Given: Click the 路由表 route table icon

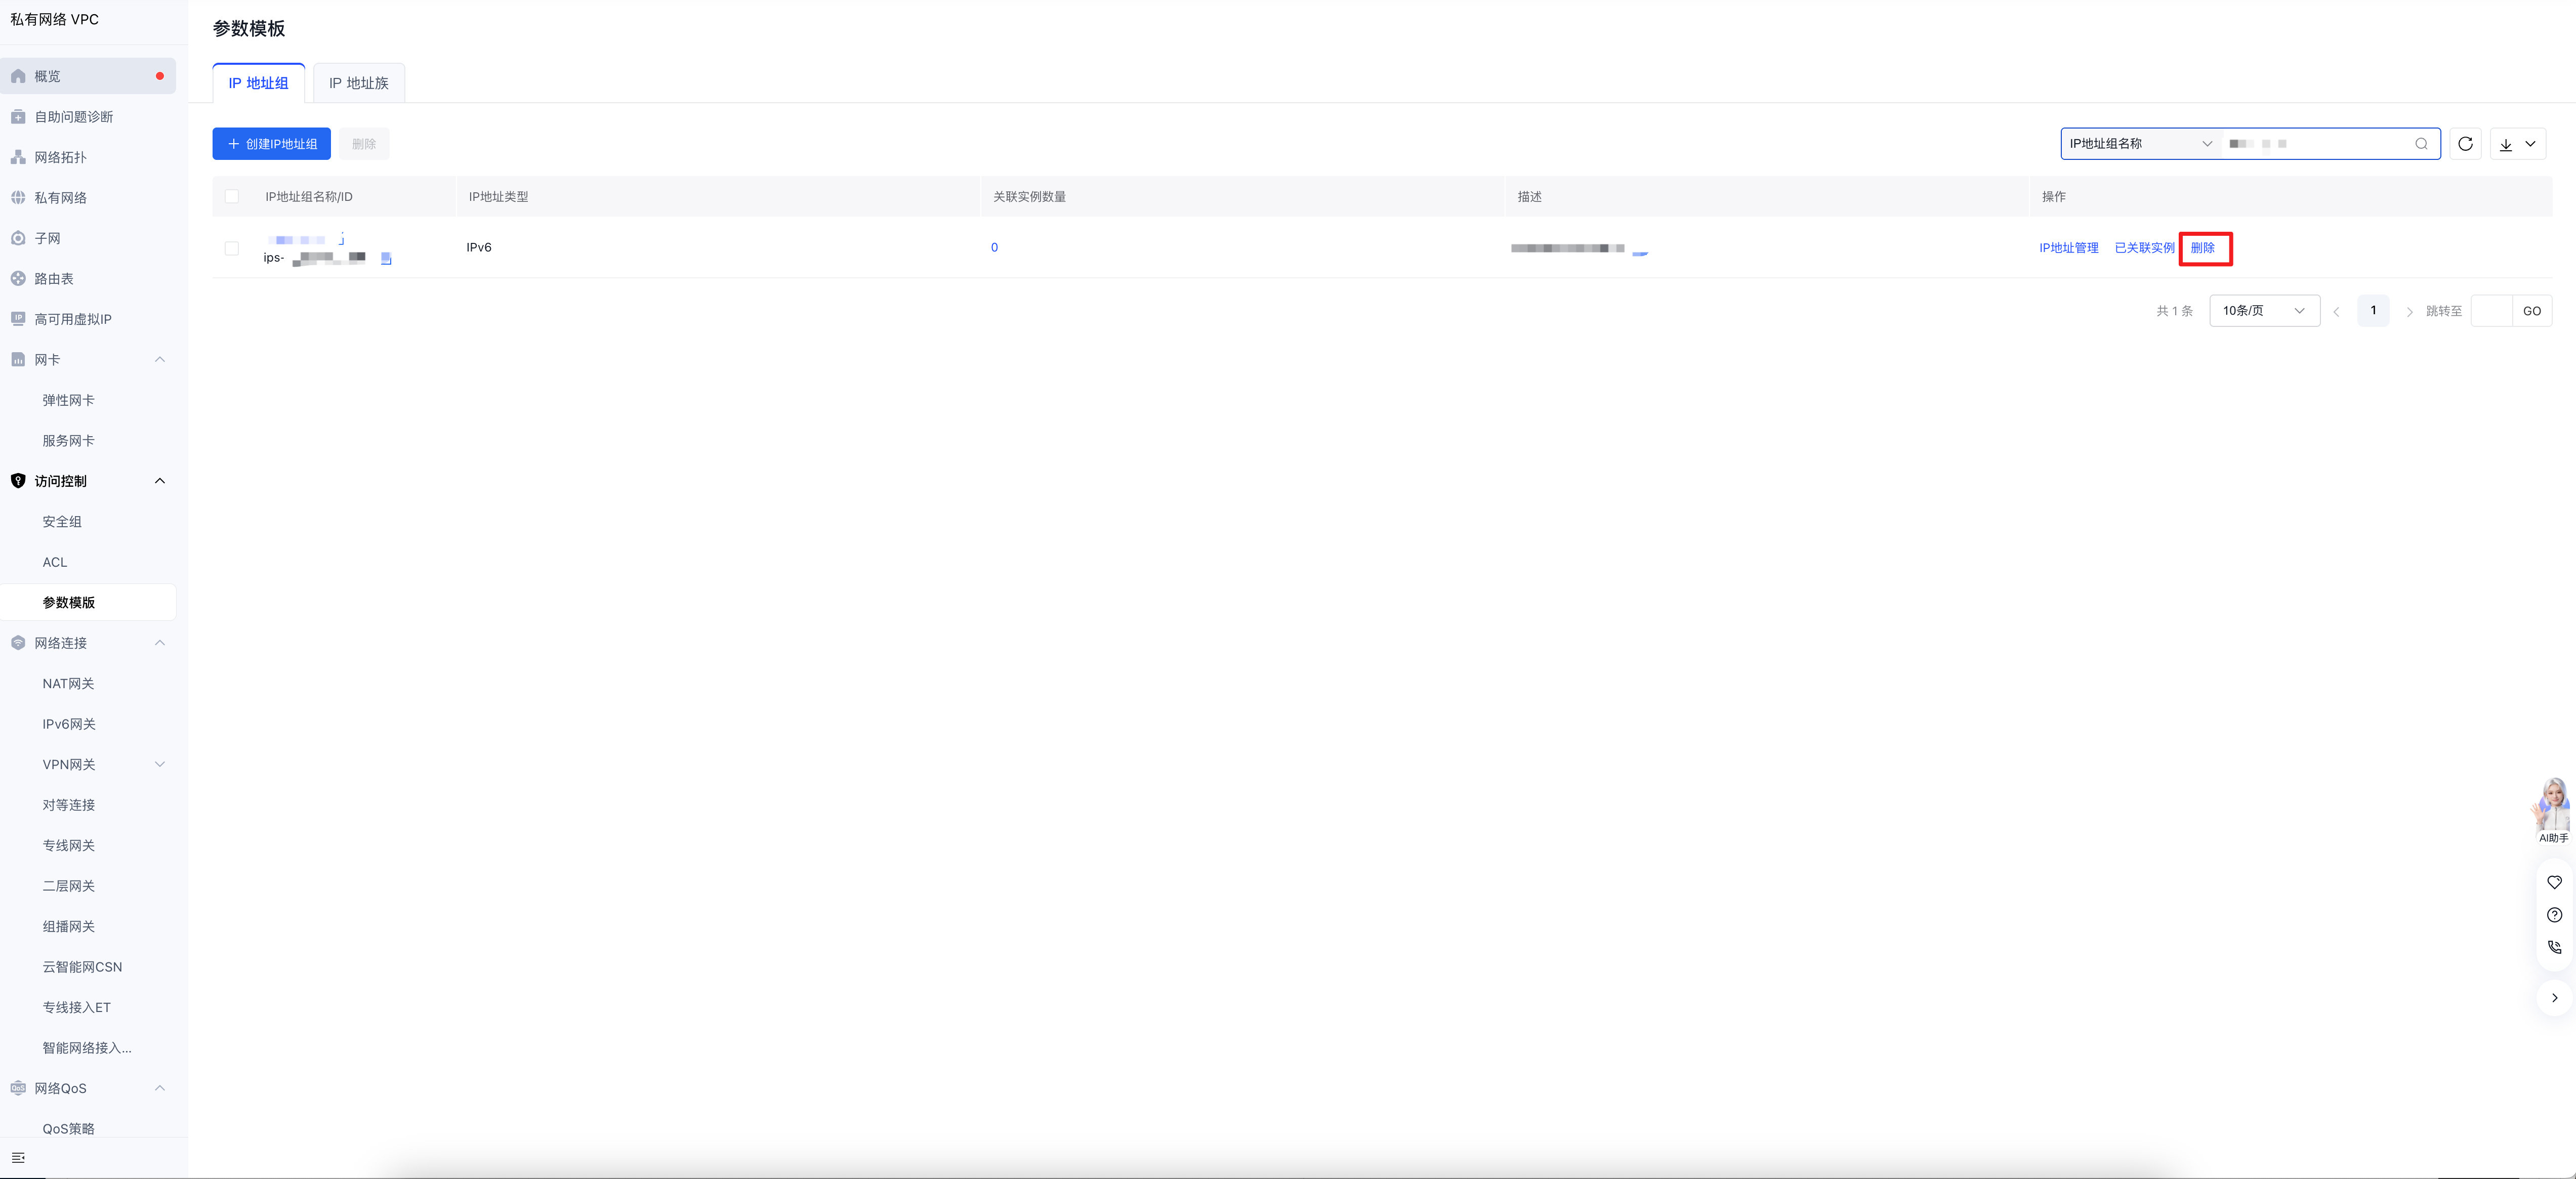Looking at the screenshot, I should click(x=18, y=279).
